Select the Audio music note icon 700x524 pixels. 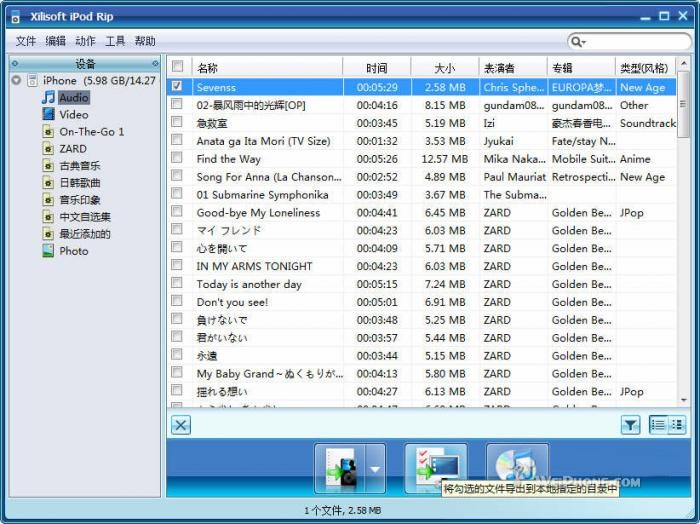48,97
